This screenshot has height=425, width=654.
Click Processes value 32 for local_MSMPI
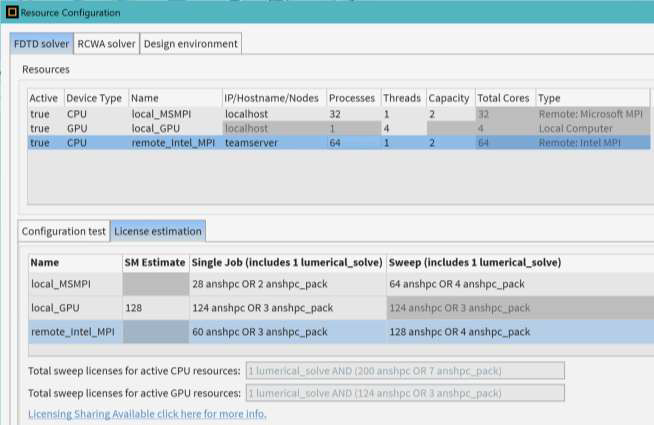pyautogui.click(x=354, y=114)
